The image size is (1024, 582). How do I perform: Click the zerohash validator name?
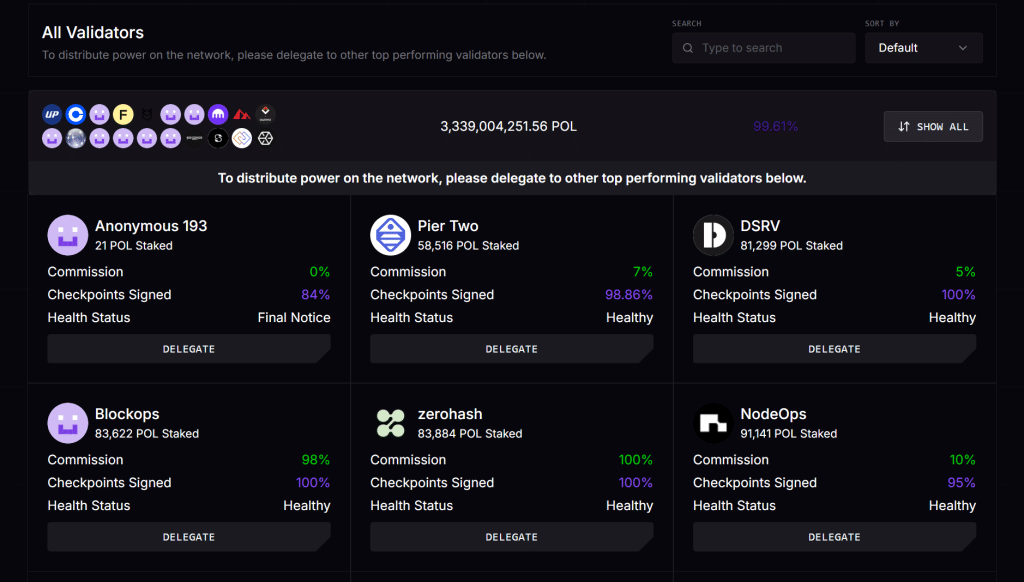(x=450, y=414)
